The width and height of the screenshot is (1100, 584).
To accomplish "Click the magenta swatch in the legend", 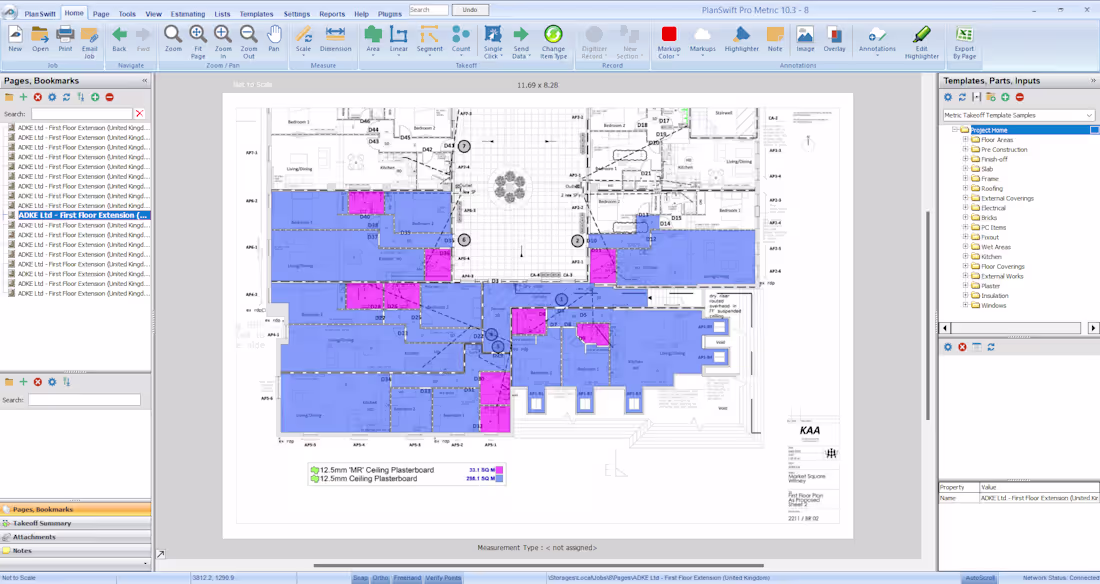I will click(499, 470).
